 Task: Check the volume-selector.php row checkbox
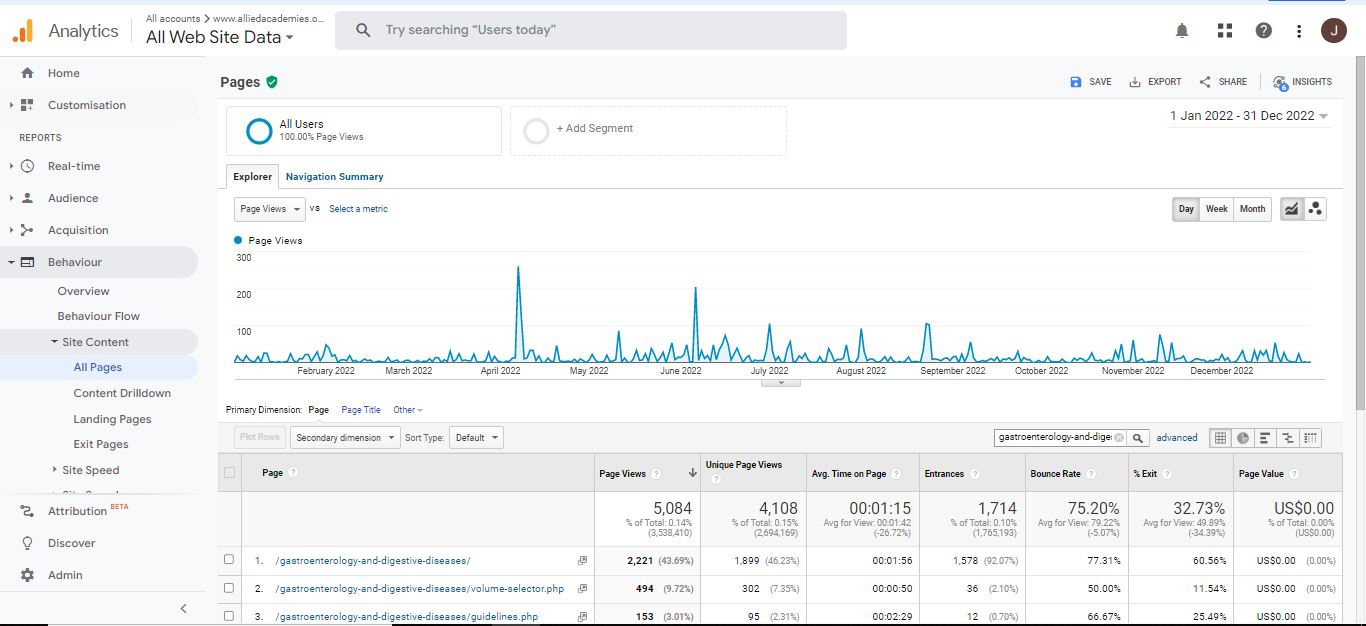pyautogui.click(x=230, y=588)
